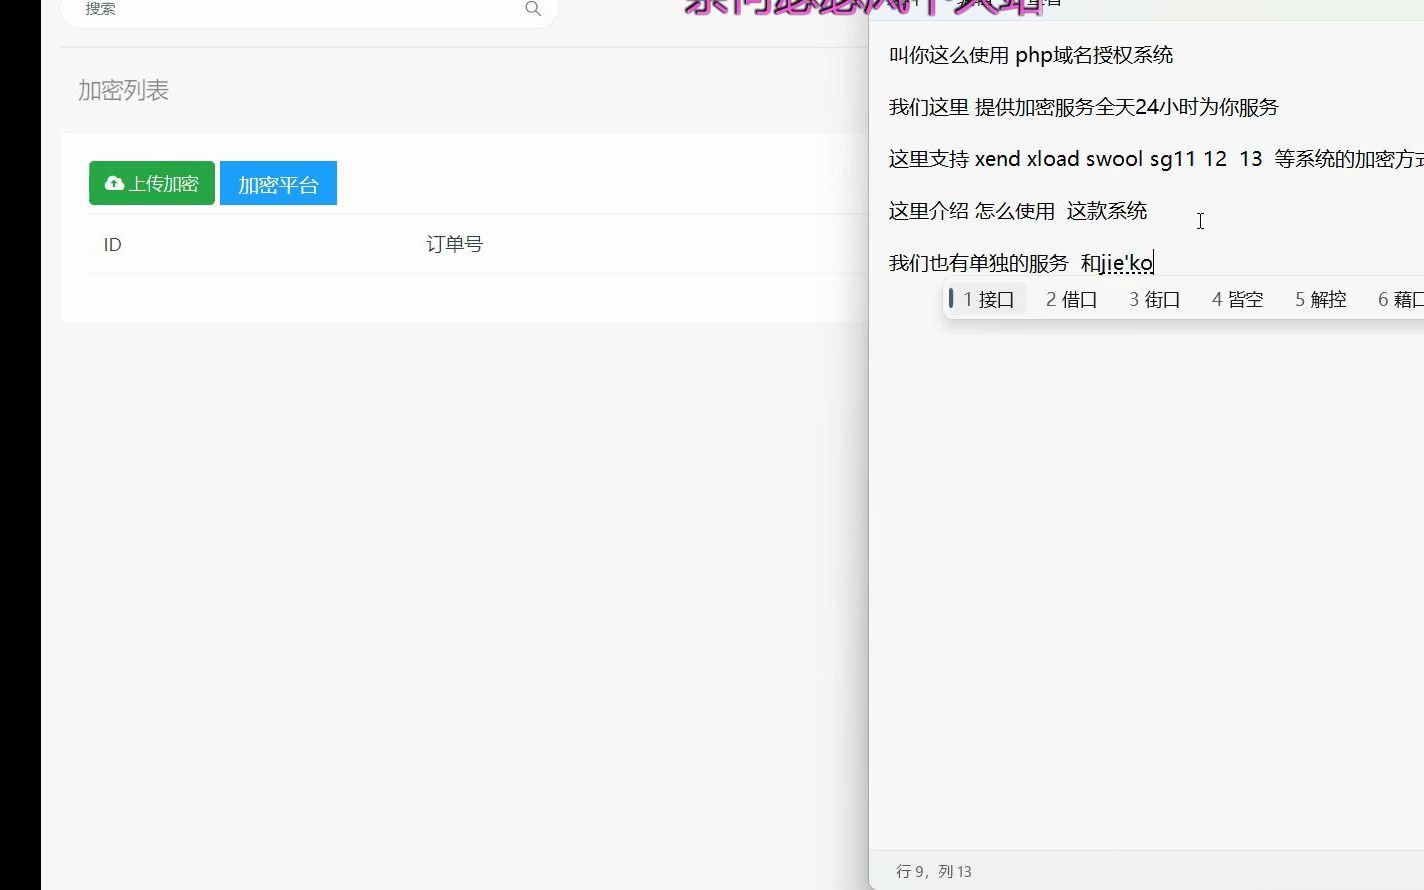The height and width of the screenshot is (890, 1424).
Task: Click the magnifier search icon in 搜索 field
Action: pyautogui.click(x=532, y=8)
